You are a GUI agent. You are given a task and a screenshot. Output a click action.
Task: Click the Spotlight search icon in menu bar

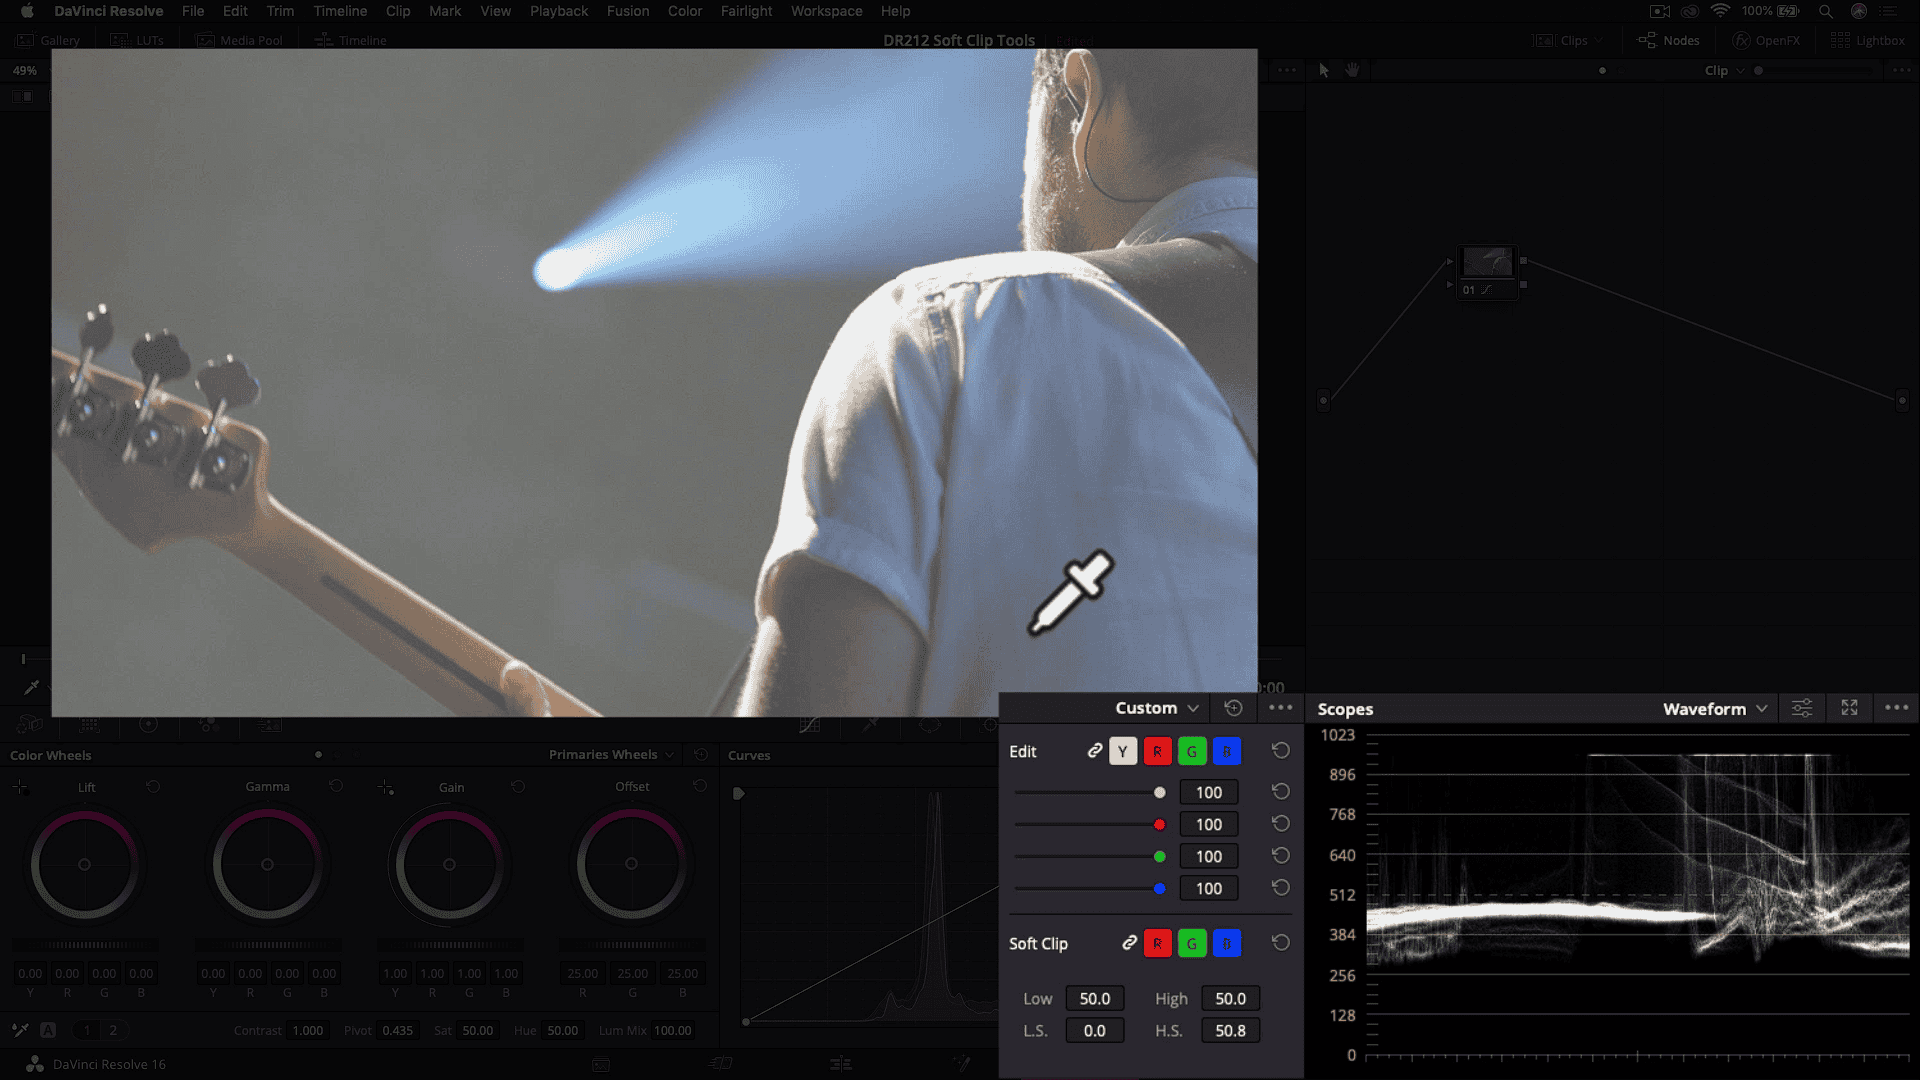[x=1825, y=11]
